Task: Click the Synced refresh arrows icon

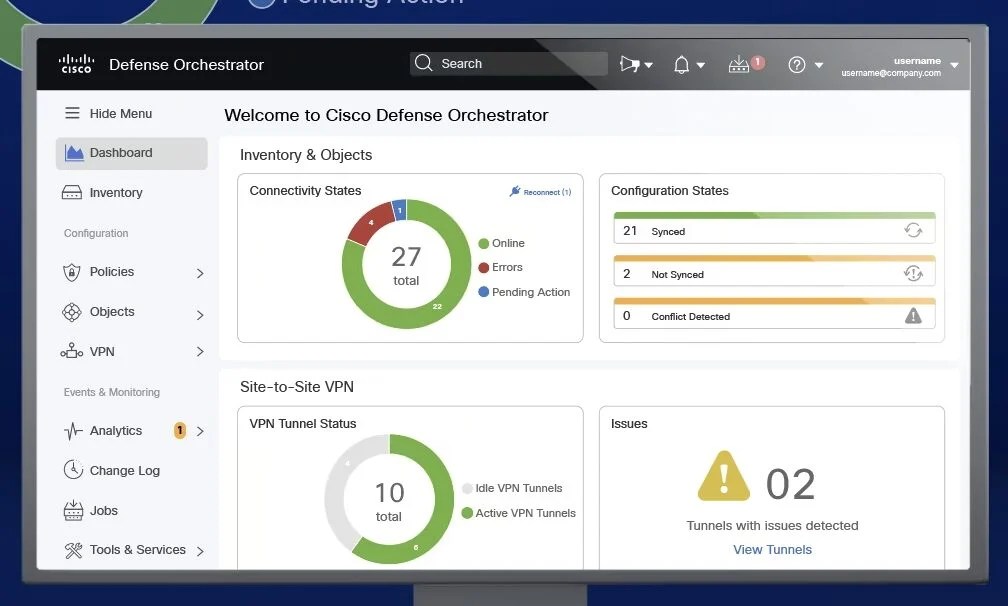Action: point(913,230)
